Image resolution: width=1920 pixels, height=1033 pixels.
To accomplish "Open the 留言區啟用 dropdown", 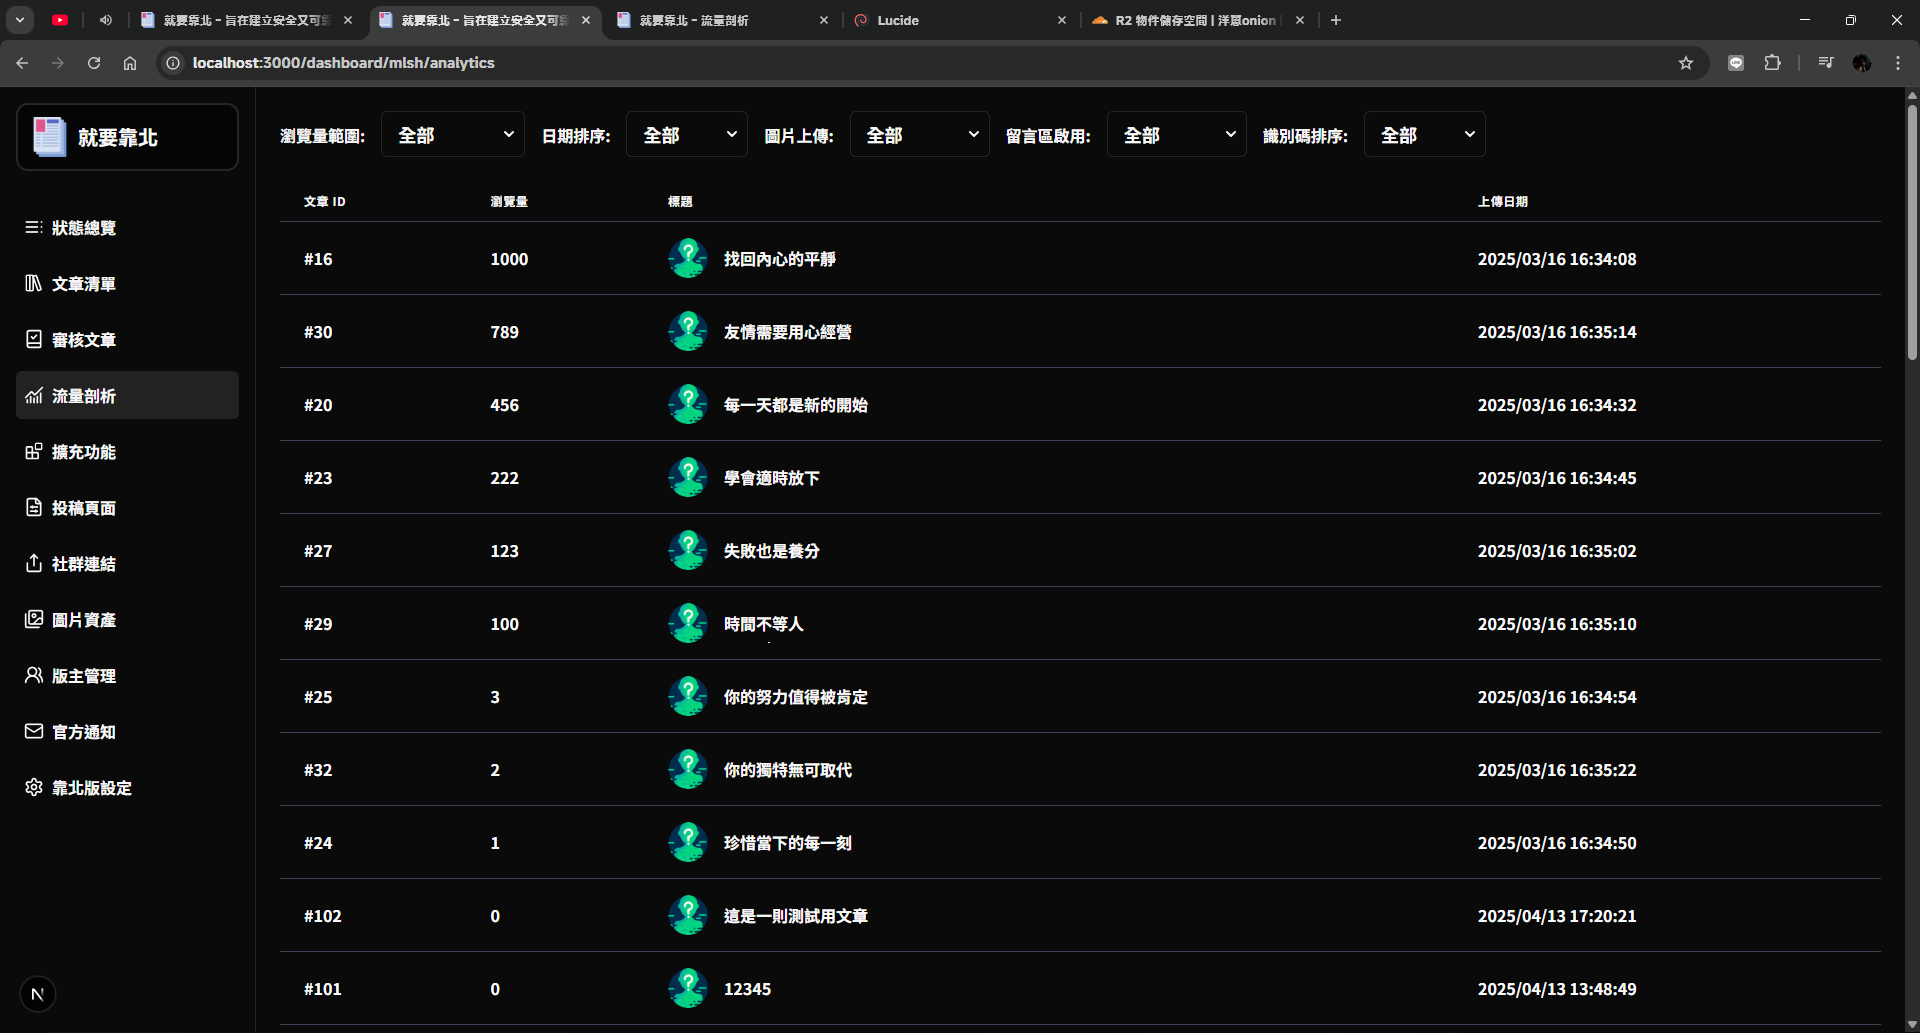I will click(1176, 135).
